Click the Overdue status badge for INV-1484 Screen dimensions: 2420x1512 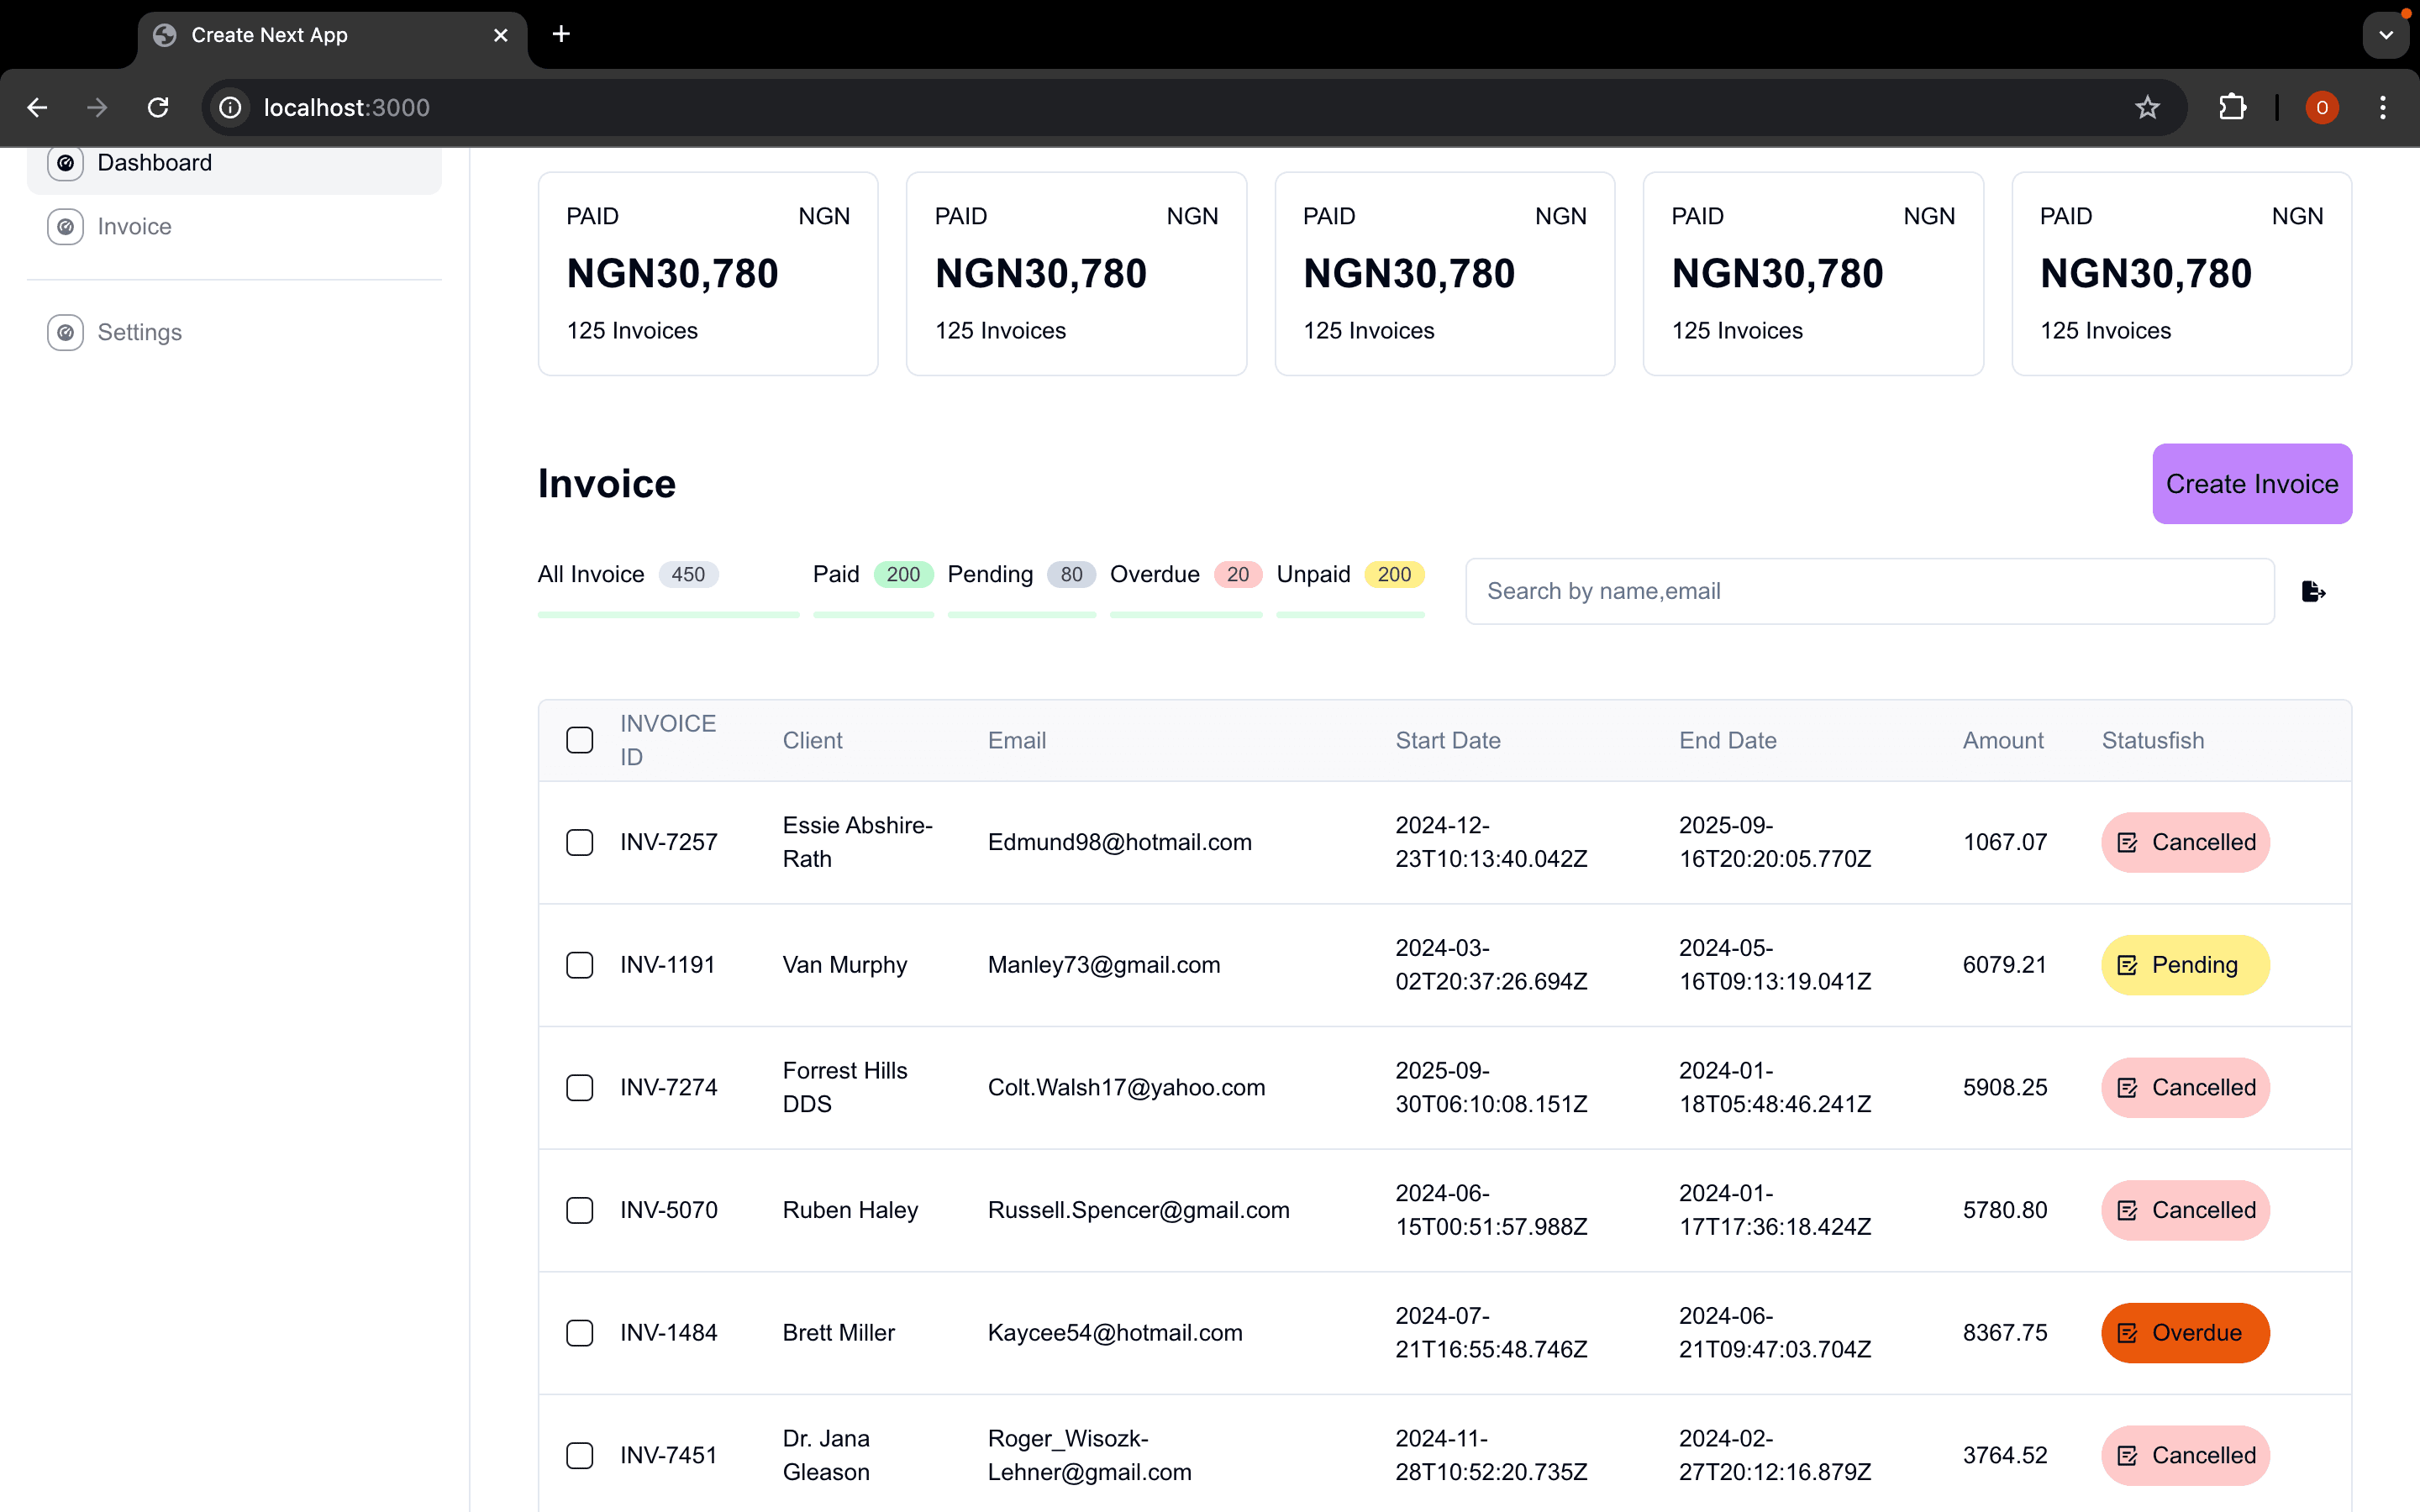click(2185, 1332)
